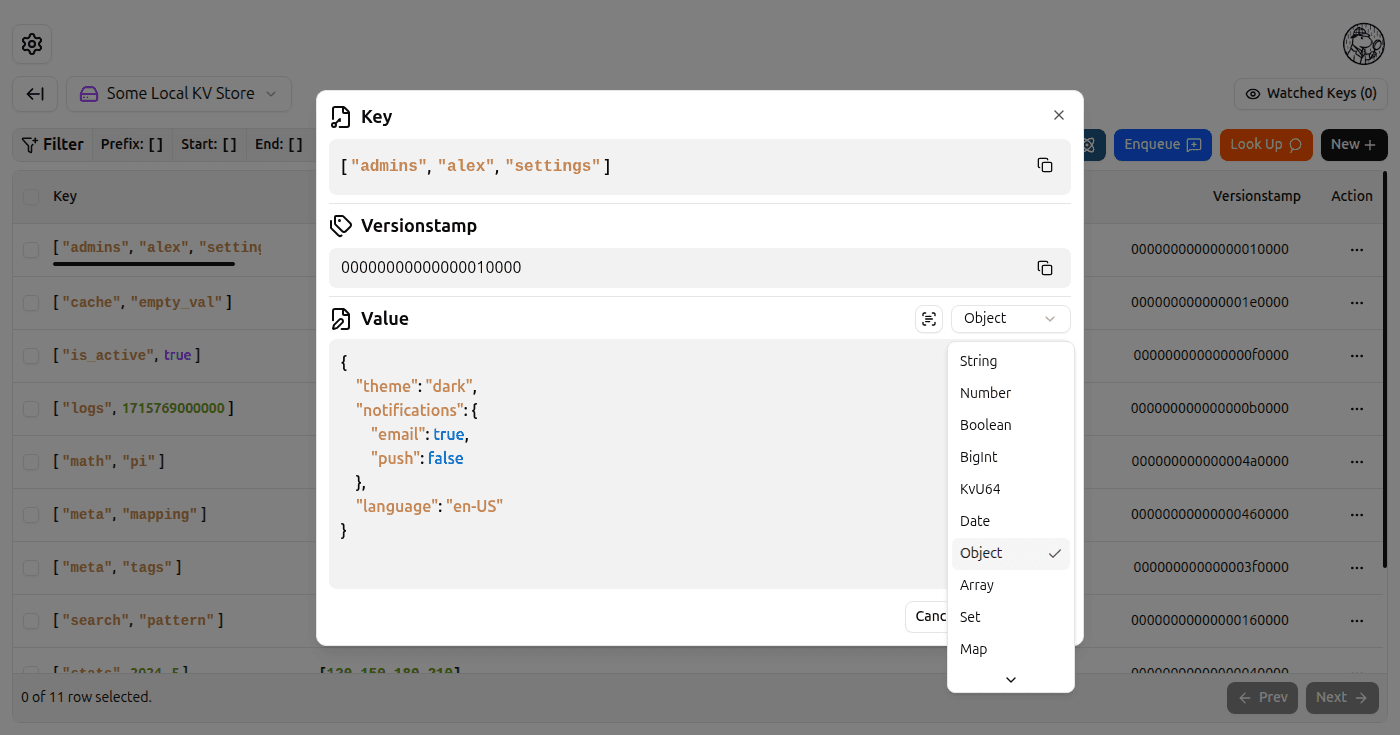Copy the versionstamp with copy icon
This screenshot has height=735, width=1400.
click(1044, 268)
